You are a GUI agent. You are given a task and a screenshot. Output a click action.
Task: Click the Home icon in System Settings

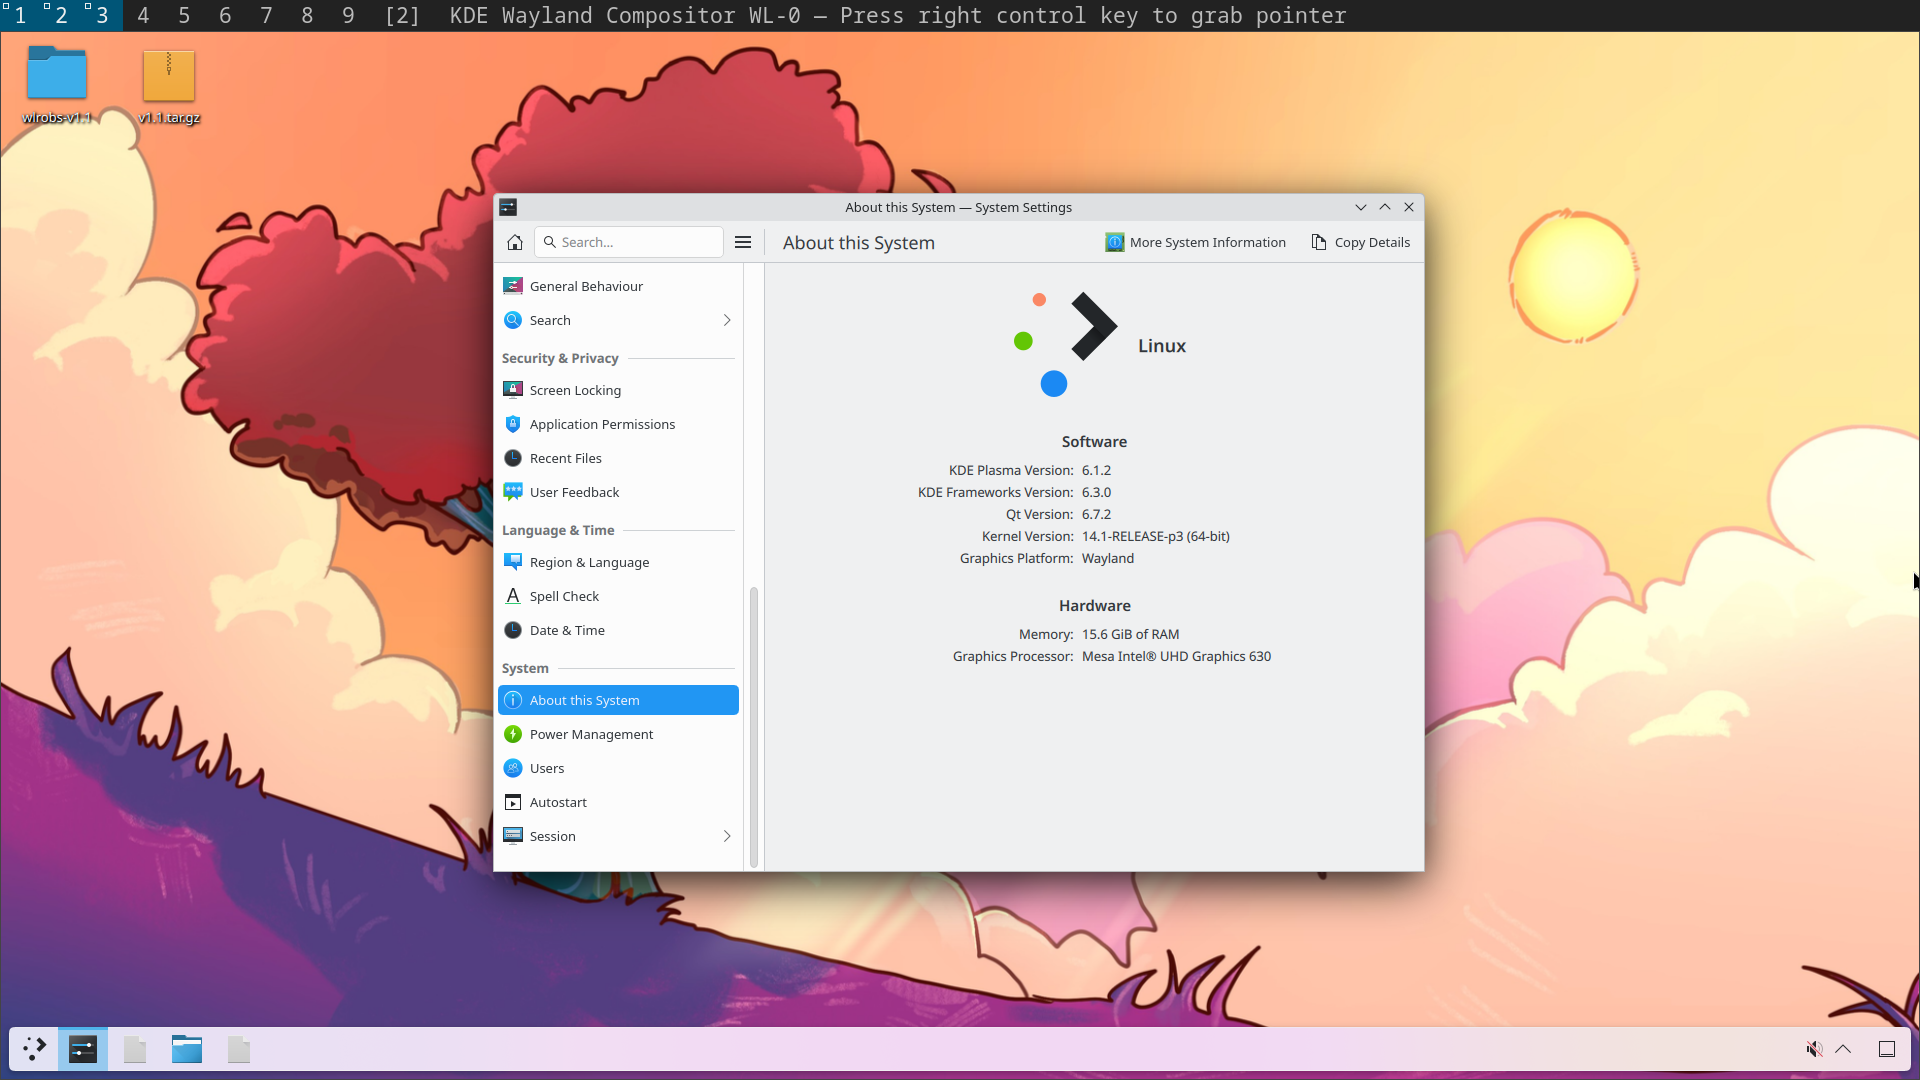(515, 242)
